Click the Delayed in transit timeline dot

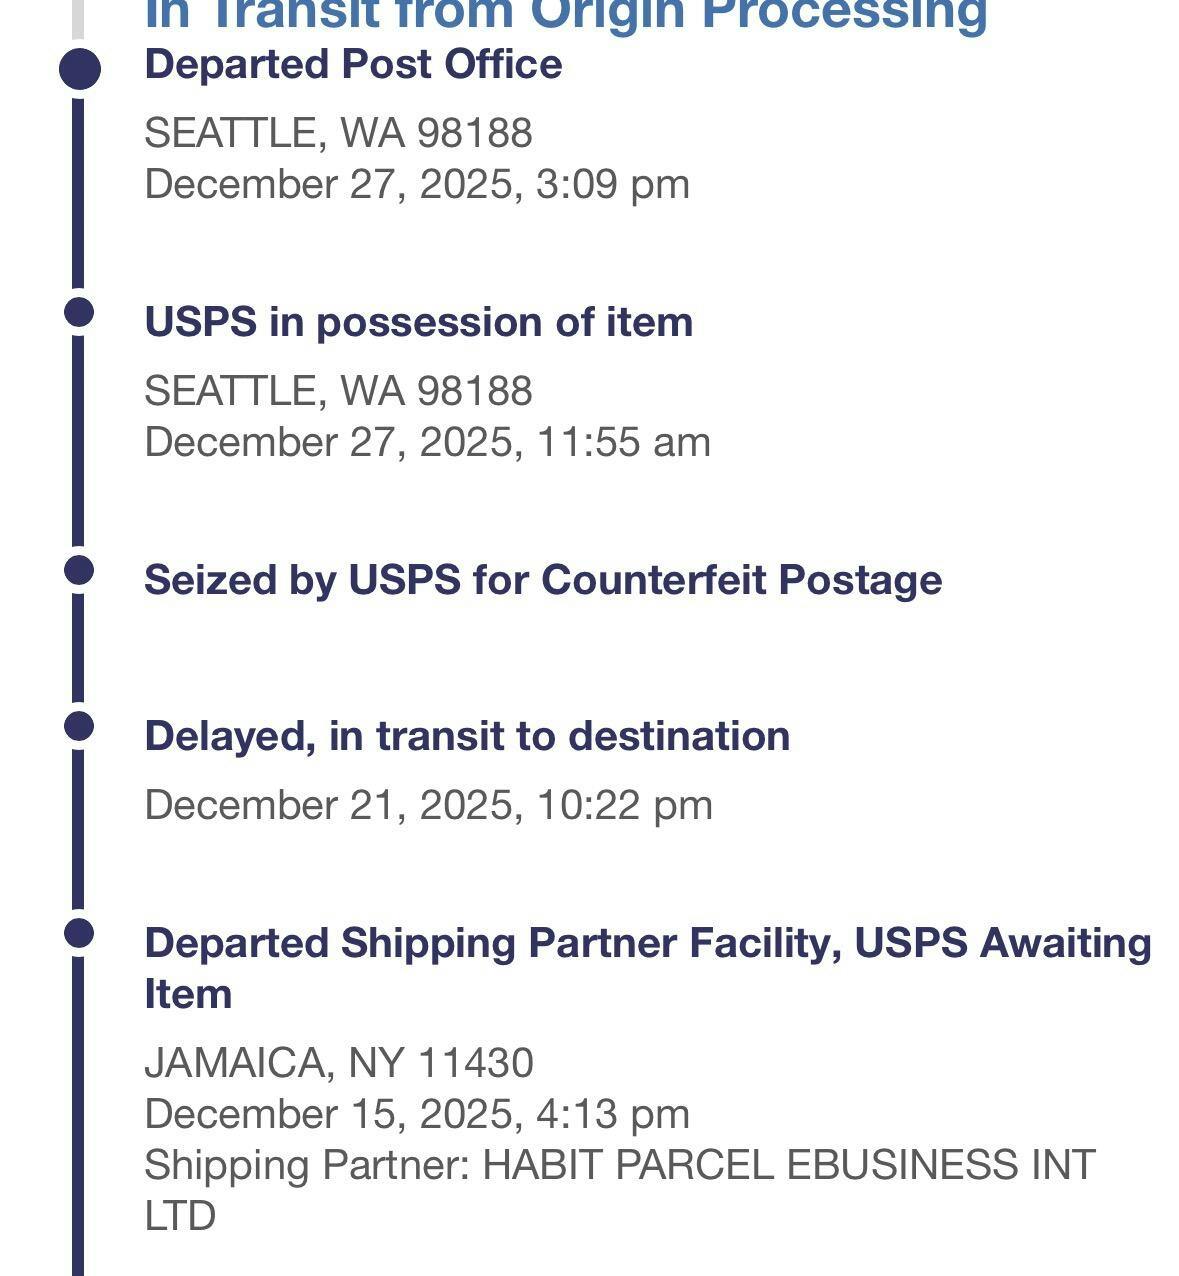click(x=79, y=726)
